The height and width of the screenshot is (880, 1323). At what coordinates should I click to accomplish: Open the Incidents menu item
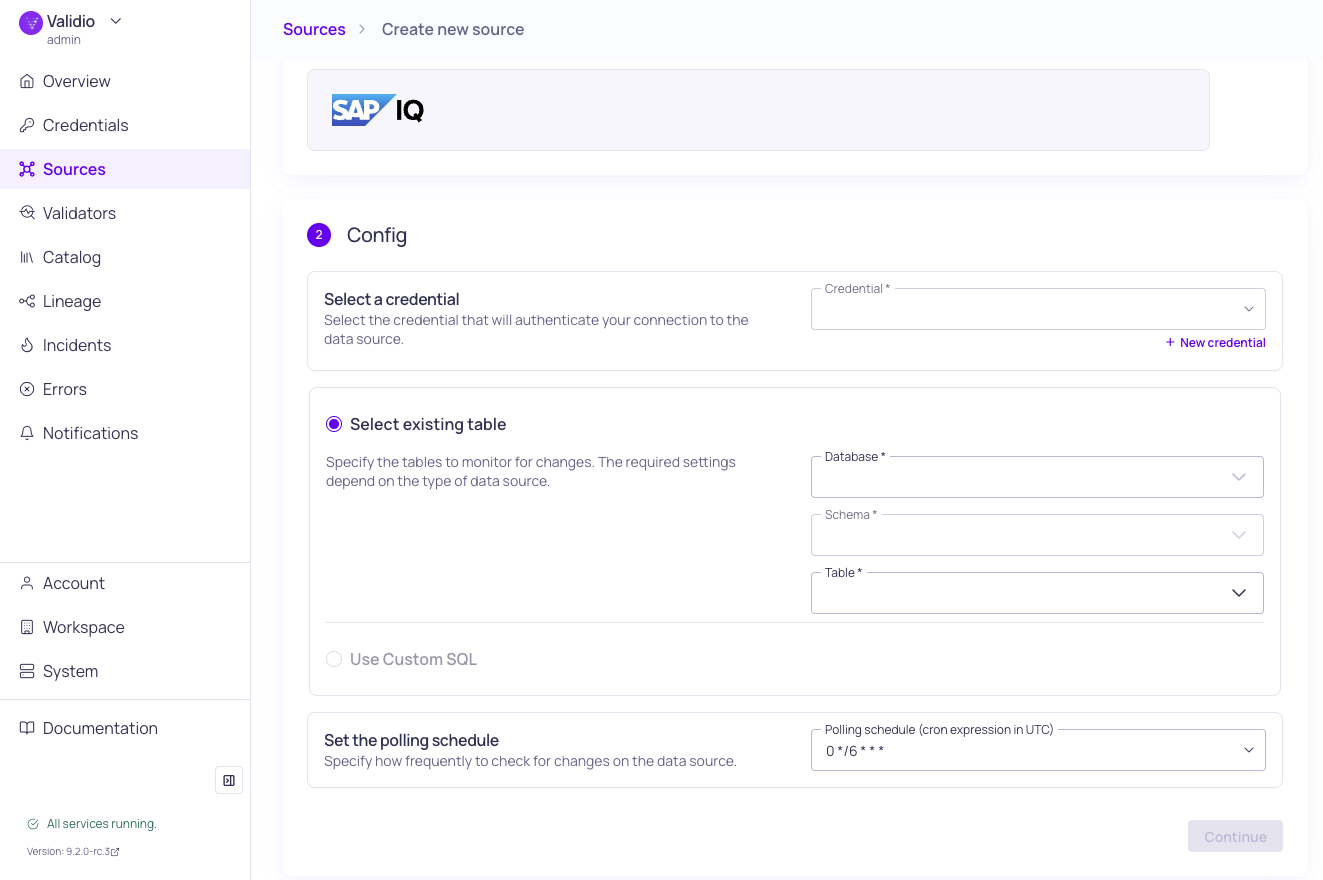click(x=125, y=345)
